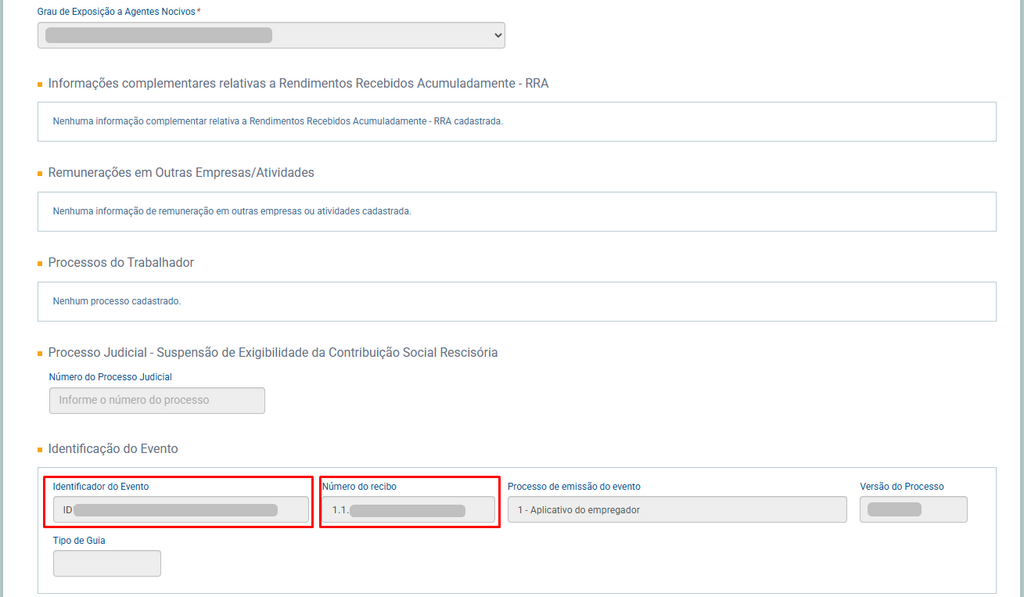Click the 'Nenhuma informação de remuneração' message
Screen dimensions: 1024x597
pyautogui.click(x=232, y=211)
